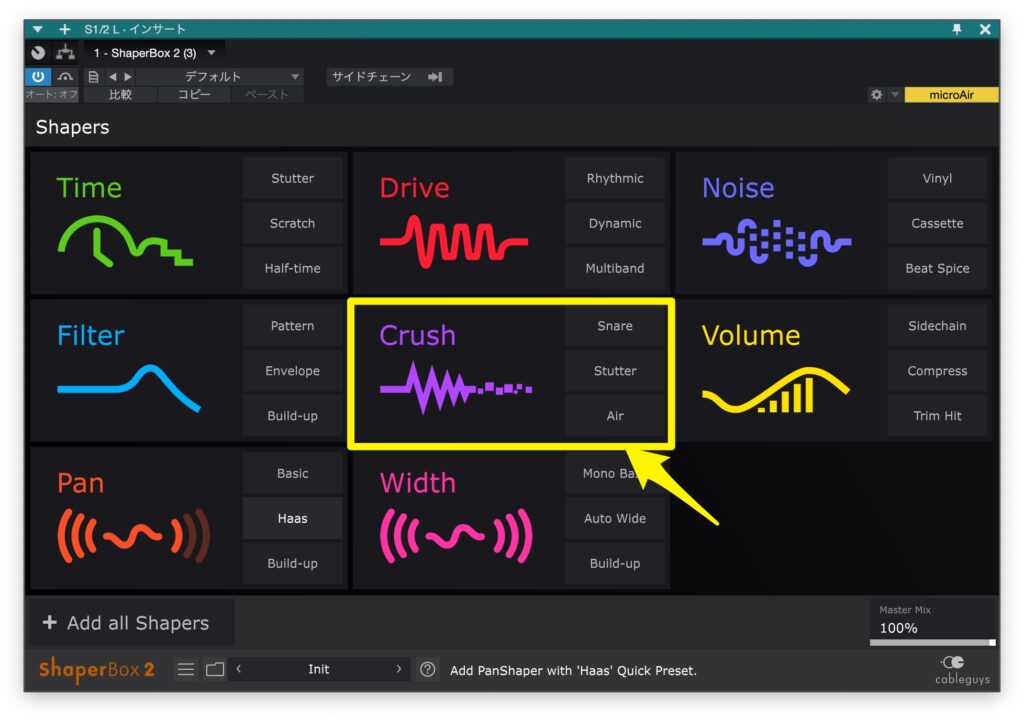Click the Add all Shapers button
This screenshot has height=720, width=1024.
(127, 623)
